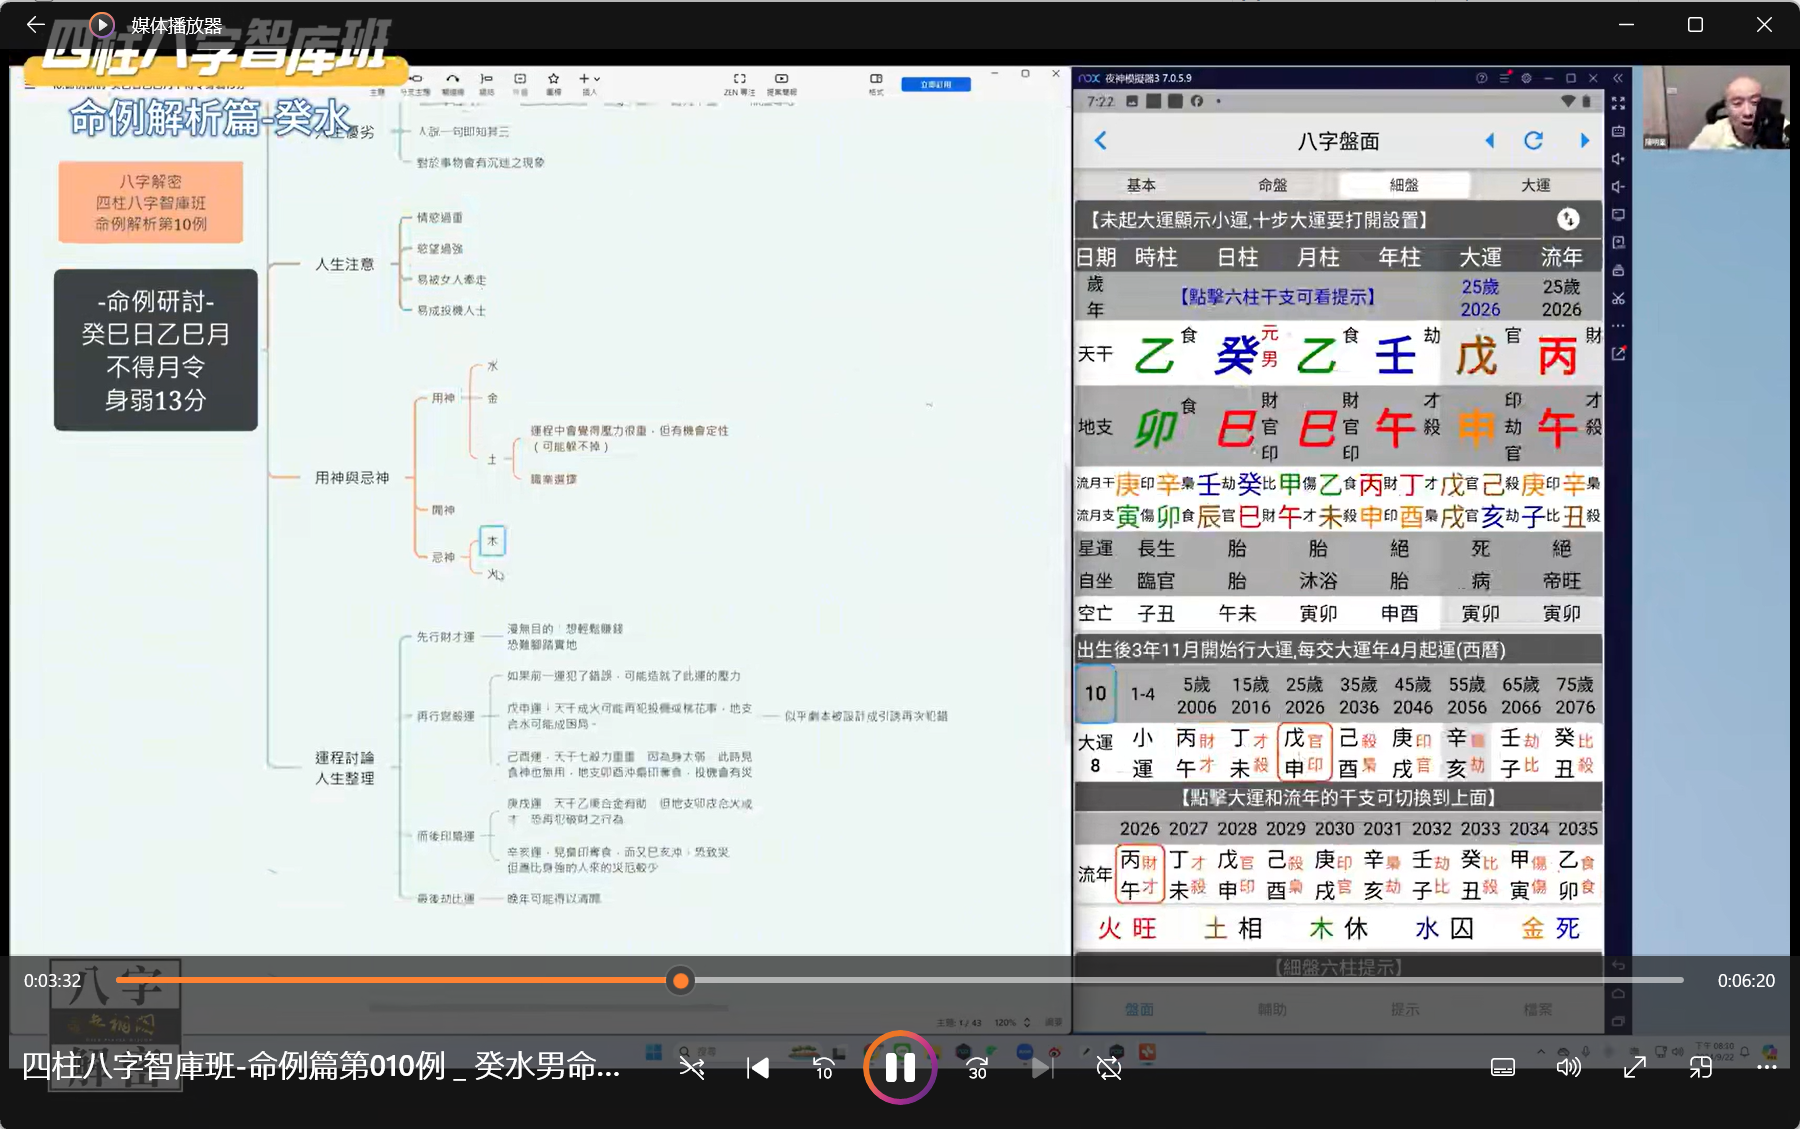Tap the left triangle previous-chart arrow

(1490, 141)
